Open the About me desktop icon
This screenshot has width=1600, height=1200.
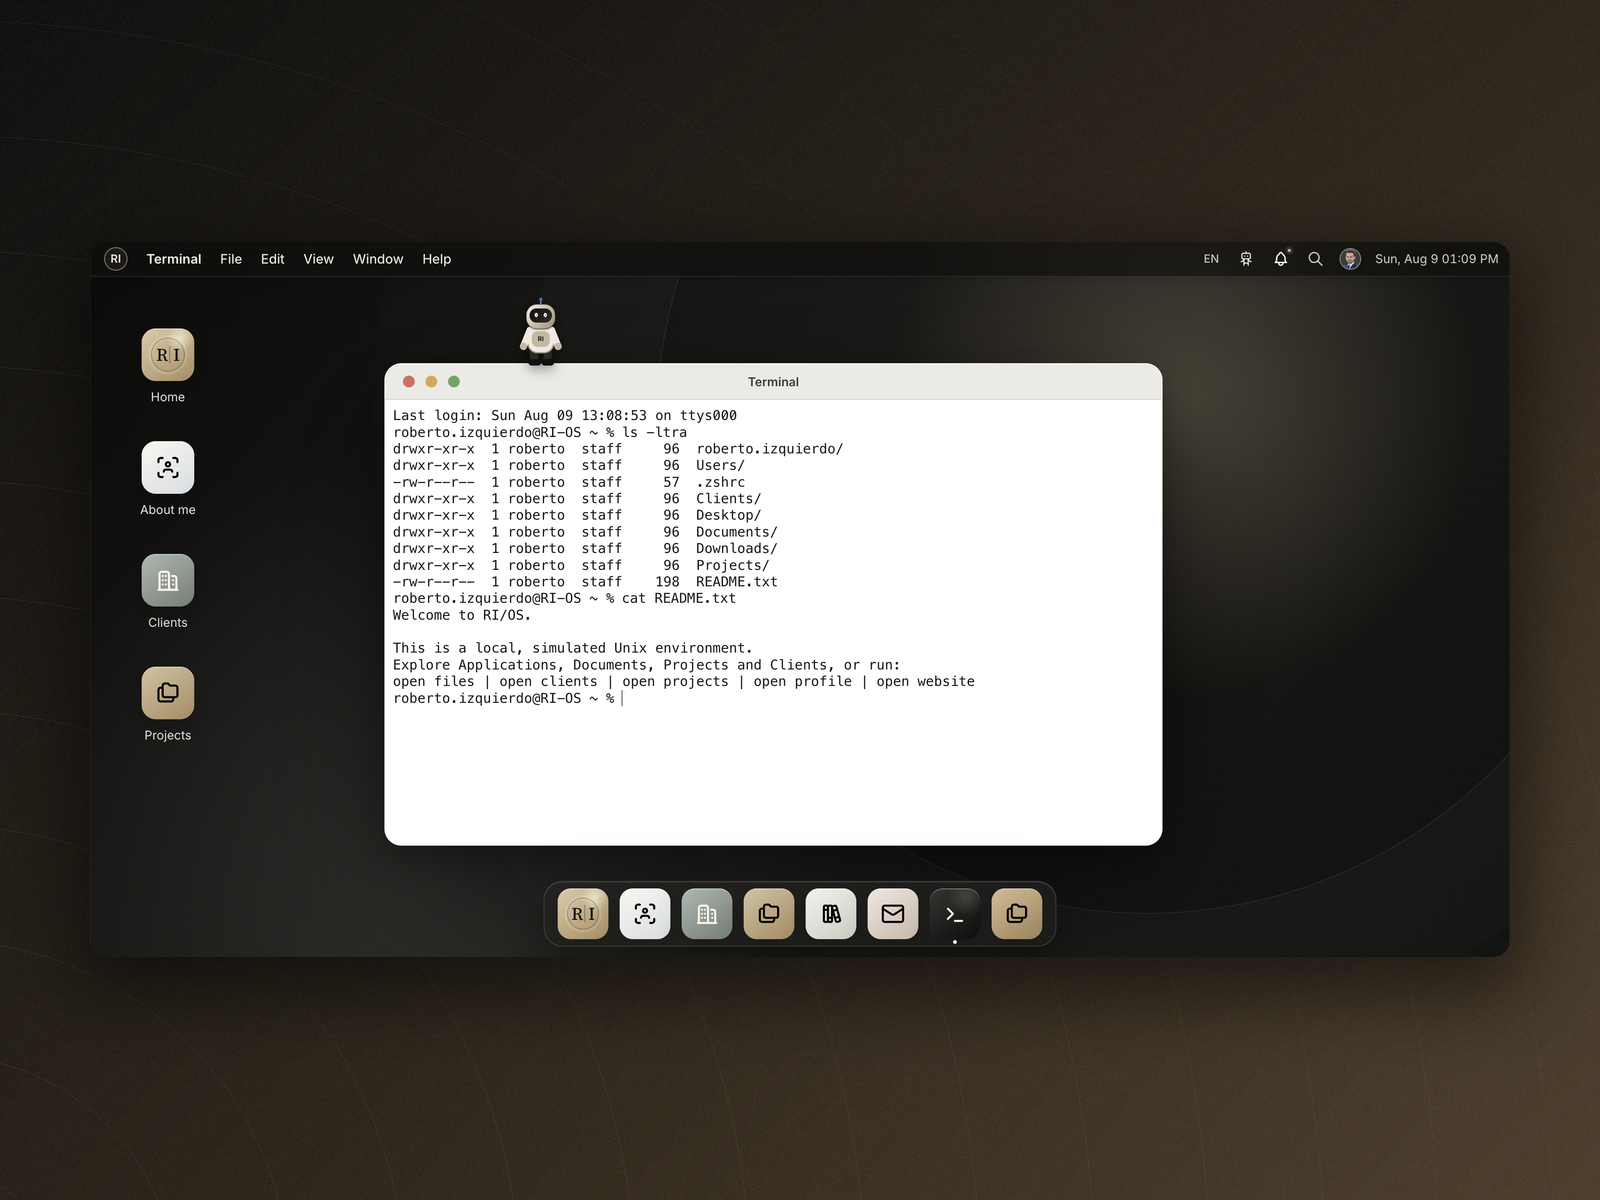[x=168, y=468]
